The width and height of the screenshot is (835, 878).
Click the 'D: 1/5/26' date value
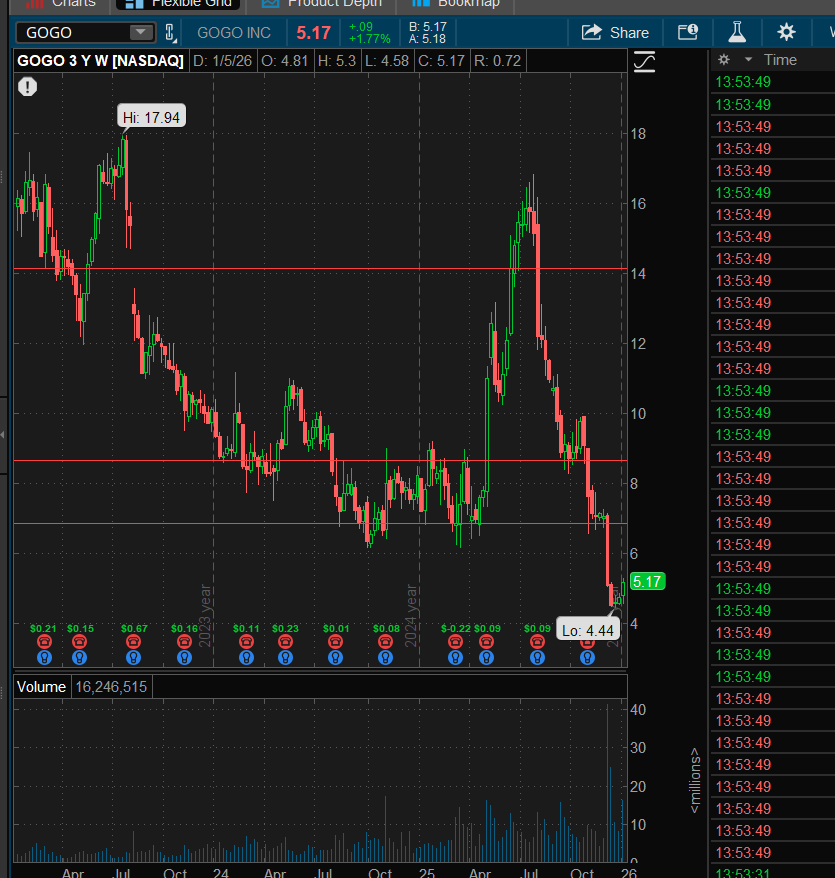pyautogui.click(x=222, y=60)
